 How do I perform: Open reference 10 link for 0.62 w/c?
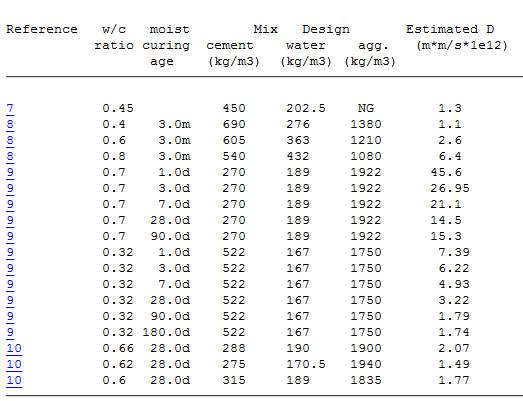tap(14, 365)
